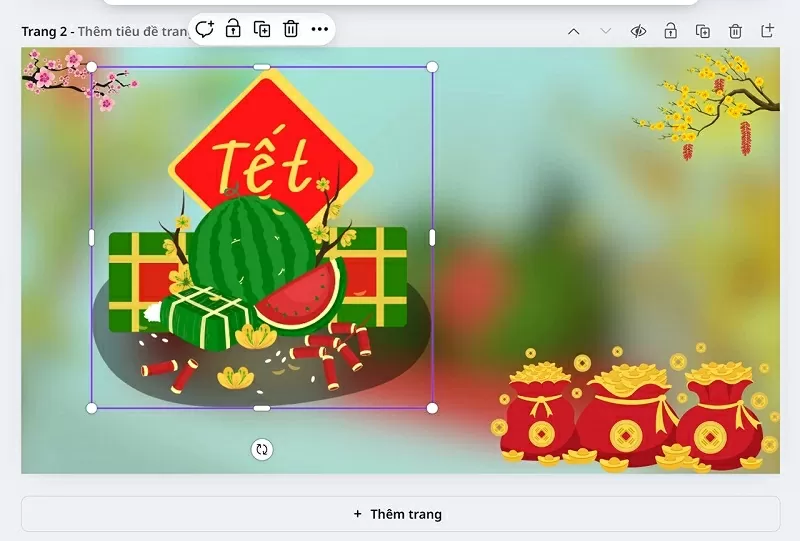Duplicate the selected element in floating toolbar

(x=262, y=29)
